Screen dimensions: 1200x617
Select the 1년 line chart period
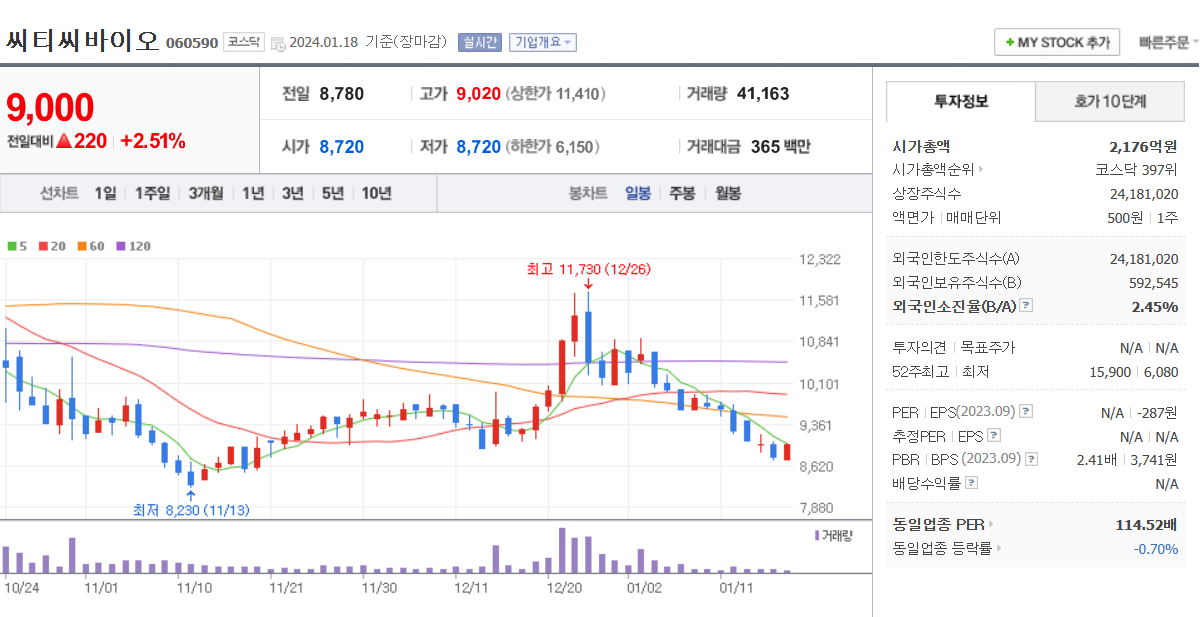tap(253, 193)
